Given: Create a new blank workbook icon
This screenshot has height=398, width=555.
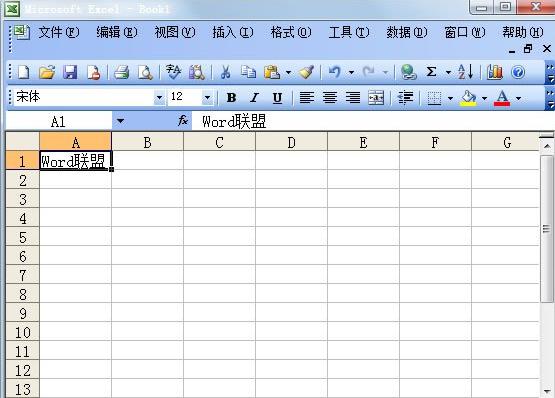Looking at the screenshot, I should (x=24, y=72).
